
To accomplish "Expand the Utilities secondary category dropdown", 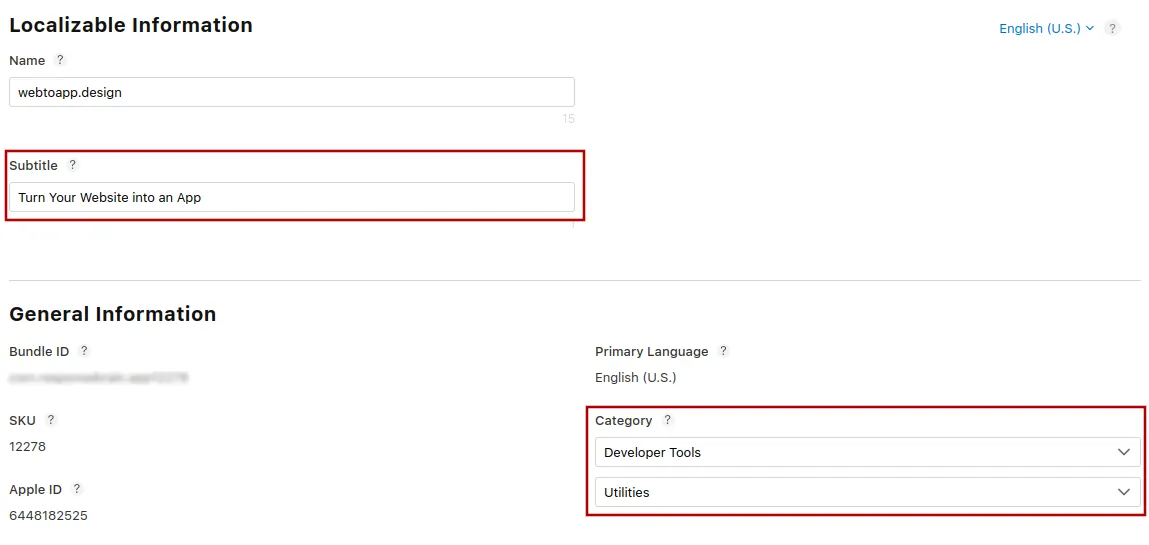I will point(868,492).
